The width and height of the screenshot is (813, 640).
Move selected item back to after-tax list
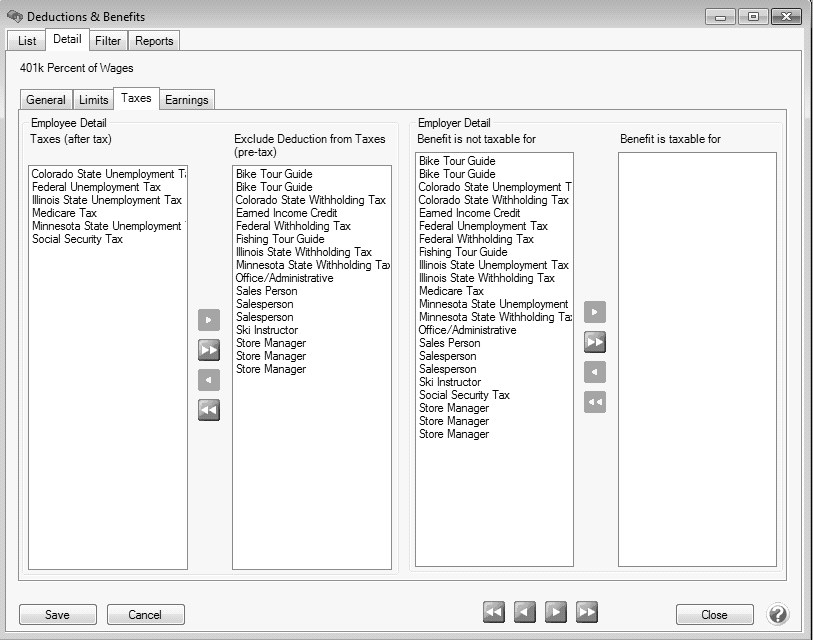(x=209, y=380)
